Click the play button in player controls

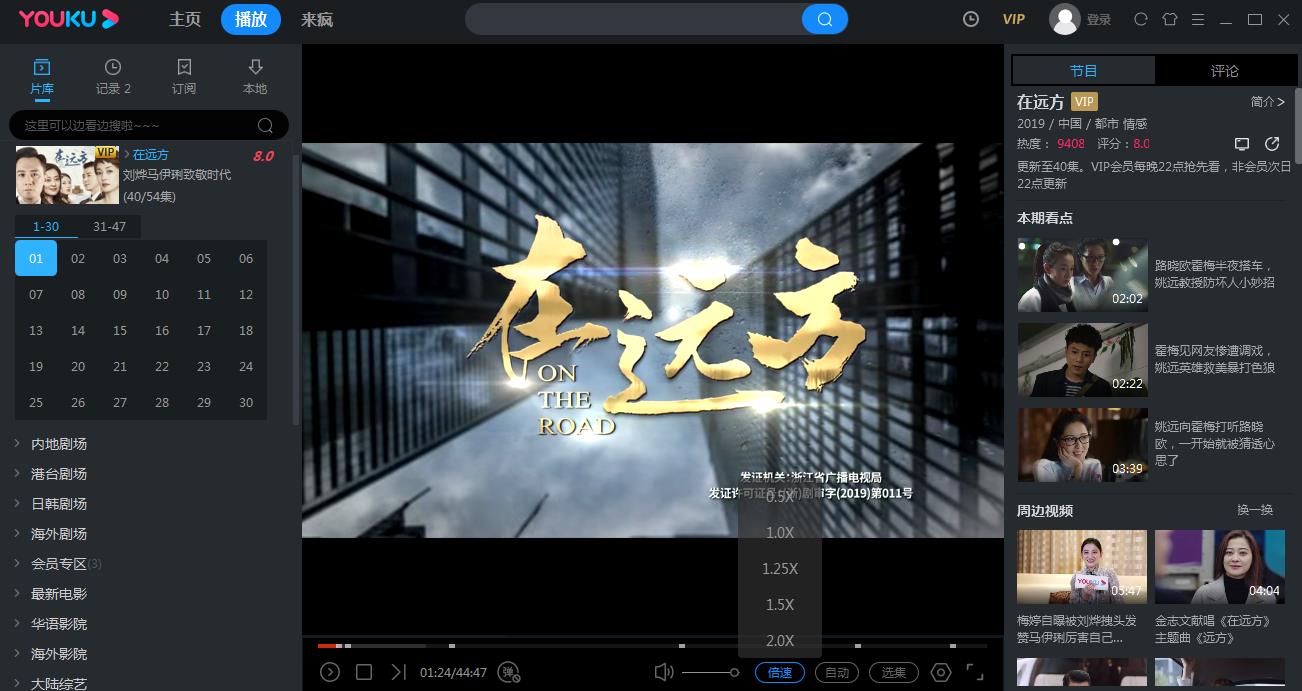[330, 672]
